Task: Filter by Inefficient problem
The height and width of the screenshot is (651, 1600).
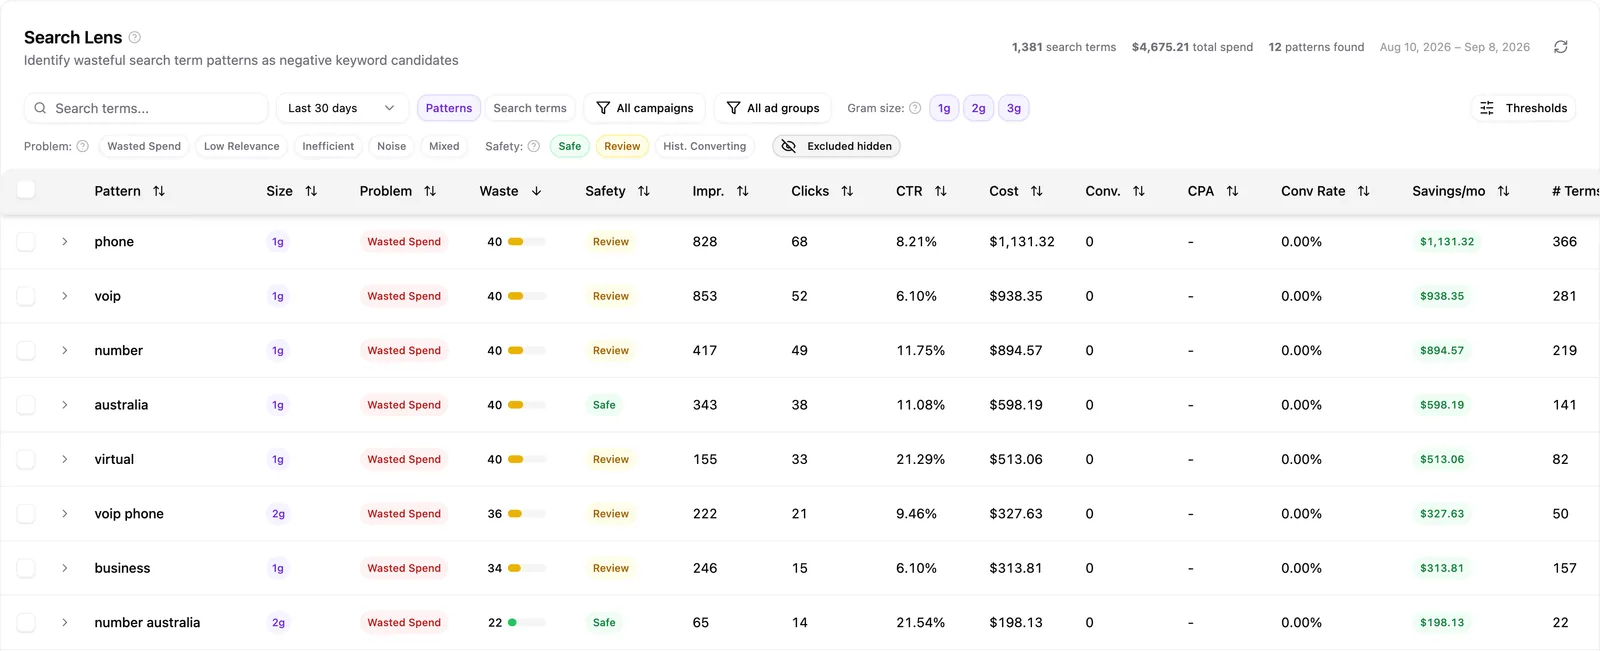Action: [328, 146]
